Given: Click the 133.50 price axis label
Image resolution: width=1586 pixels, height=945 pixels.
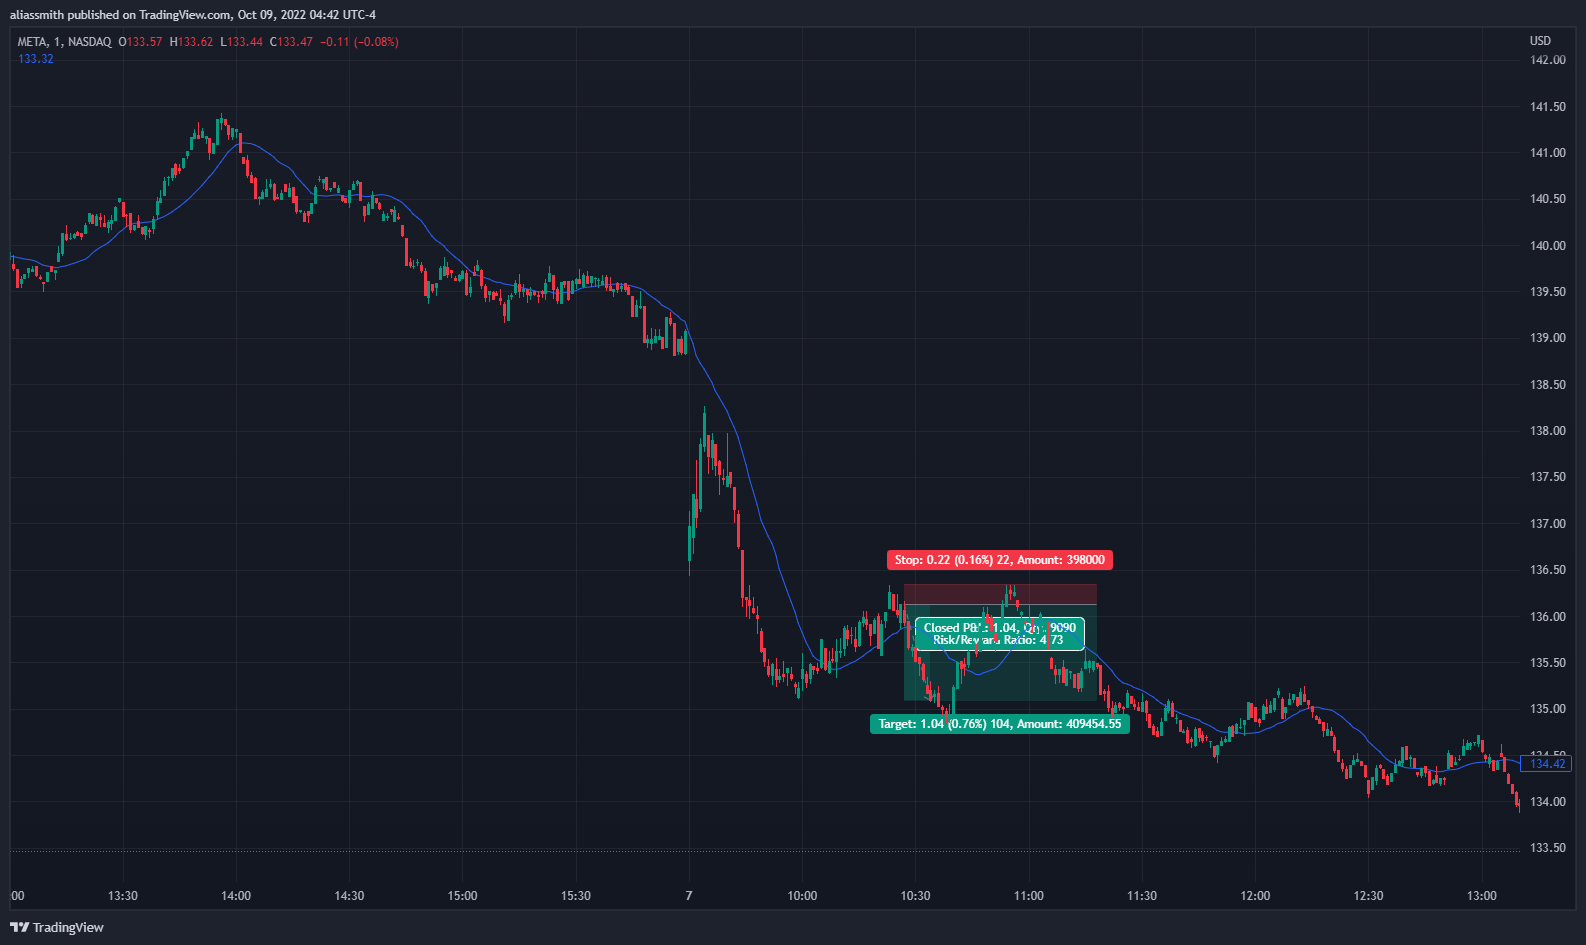Looking at the screenshot, I should pyautogui.click(x=1548, y=848).
